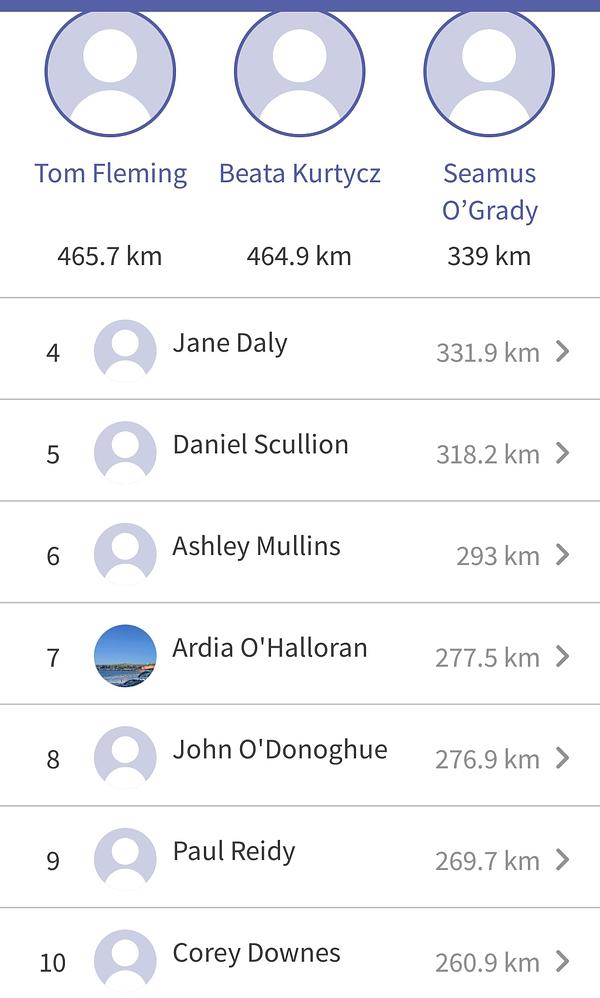This screenshot has height=998, width=600.
Task: Select Corey Downes in the leaderboard
Action: coord(256,953)
